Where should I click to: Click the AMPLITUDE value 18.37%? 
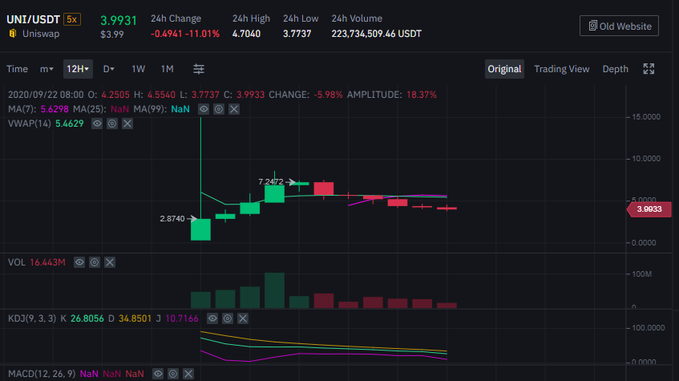pos(421,95)
